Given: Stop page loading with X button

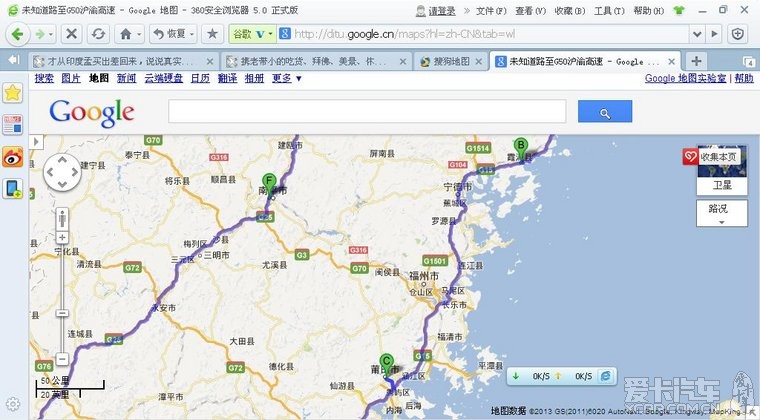Looking at the screenshot, I should (x=71, y=34).
